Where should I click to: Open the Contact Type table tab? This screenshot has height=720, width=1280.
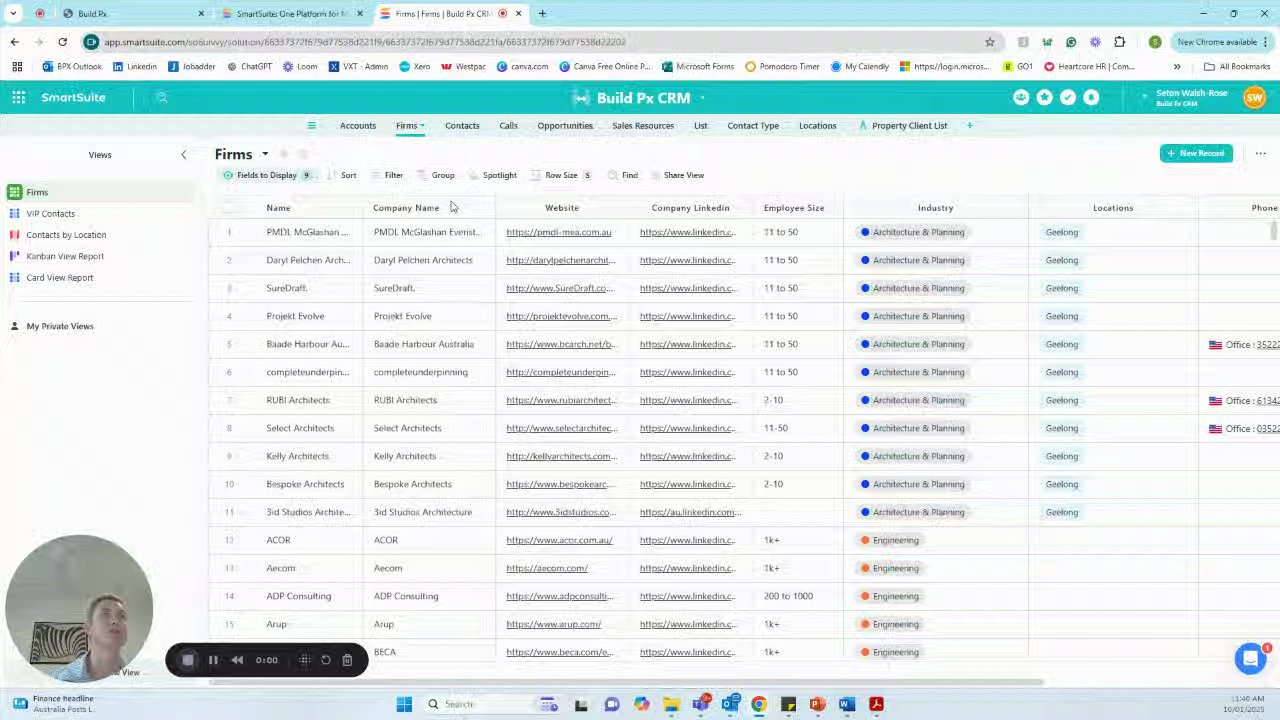click(x=753, y=125)
